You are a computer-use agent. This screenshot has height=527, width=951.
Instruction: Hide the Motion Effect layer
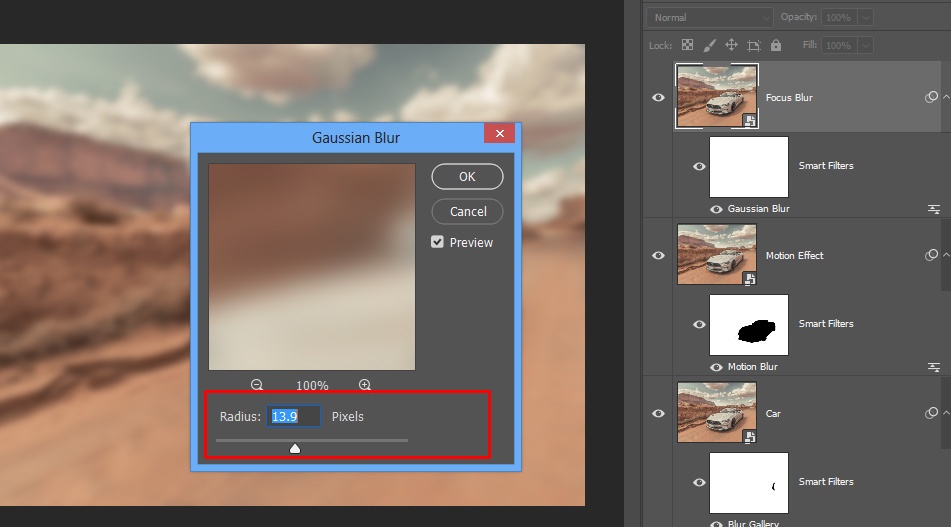tap(658, 256)
